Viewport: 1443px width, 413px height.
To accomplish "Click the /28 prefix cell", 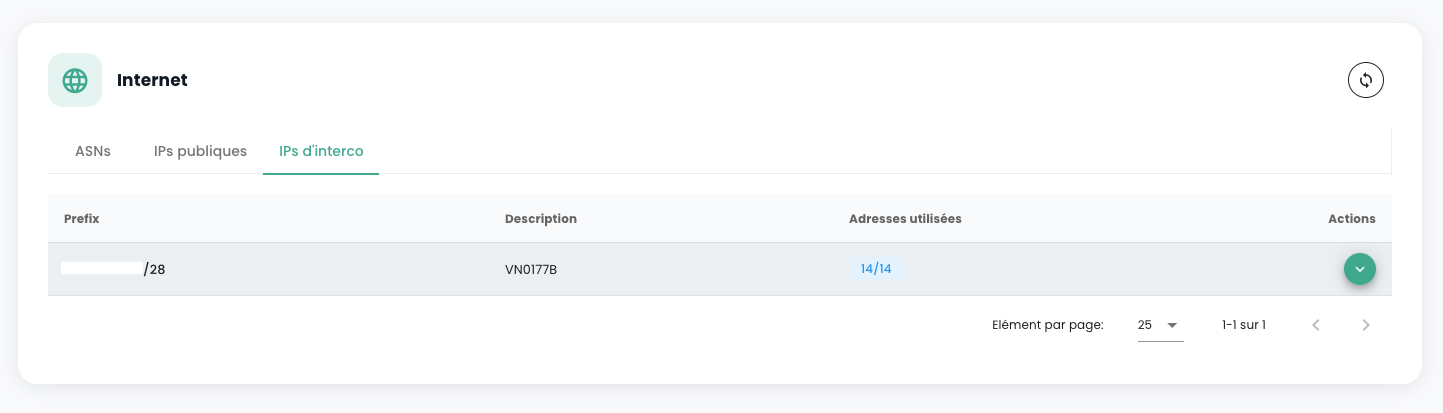I will pos(154,269).
